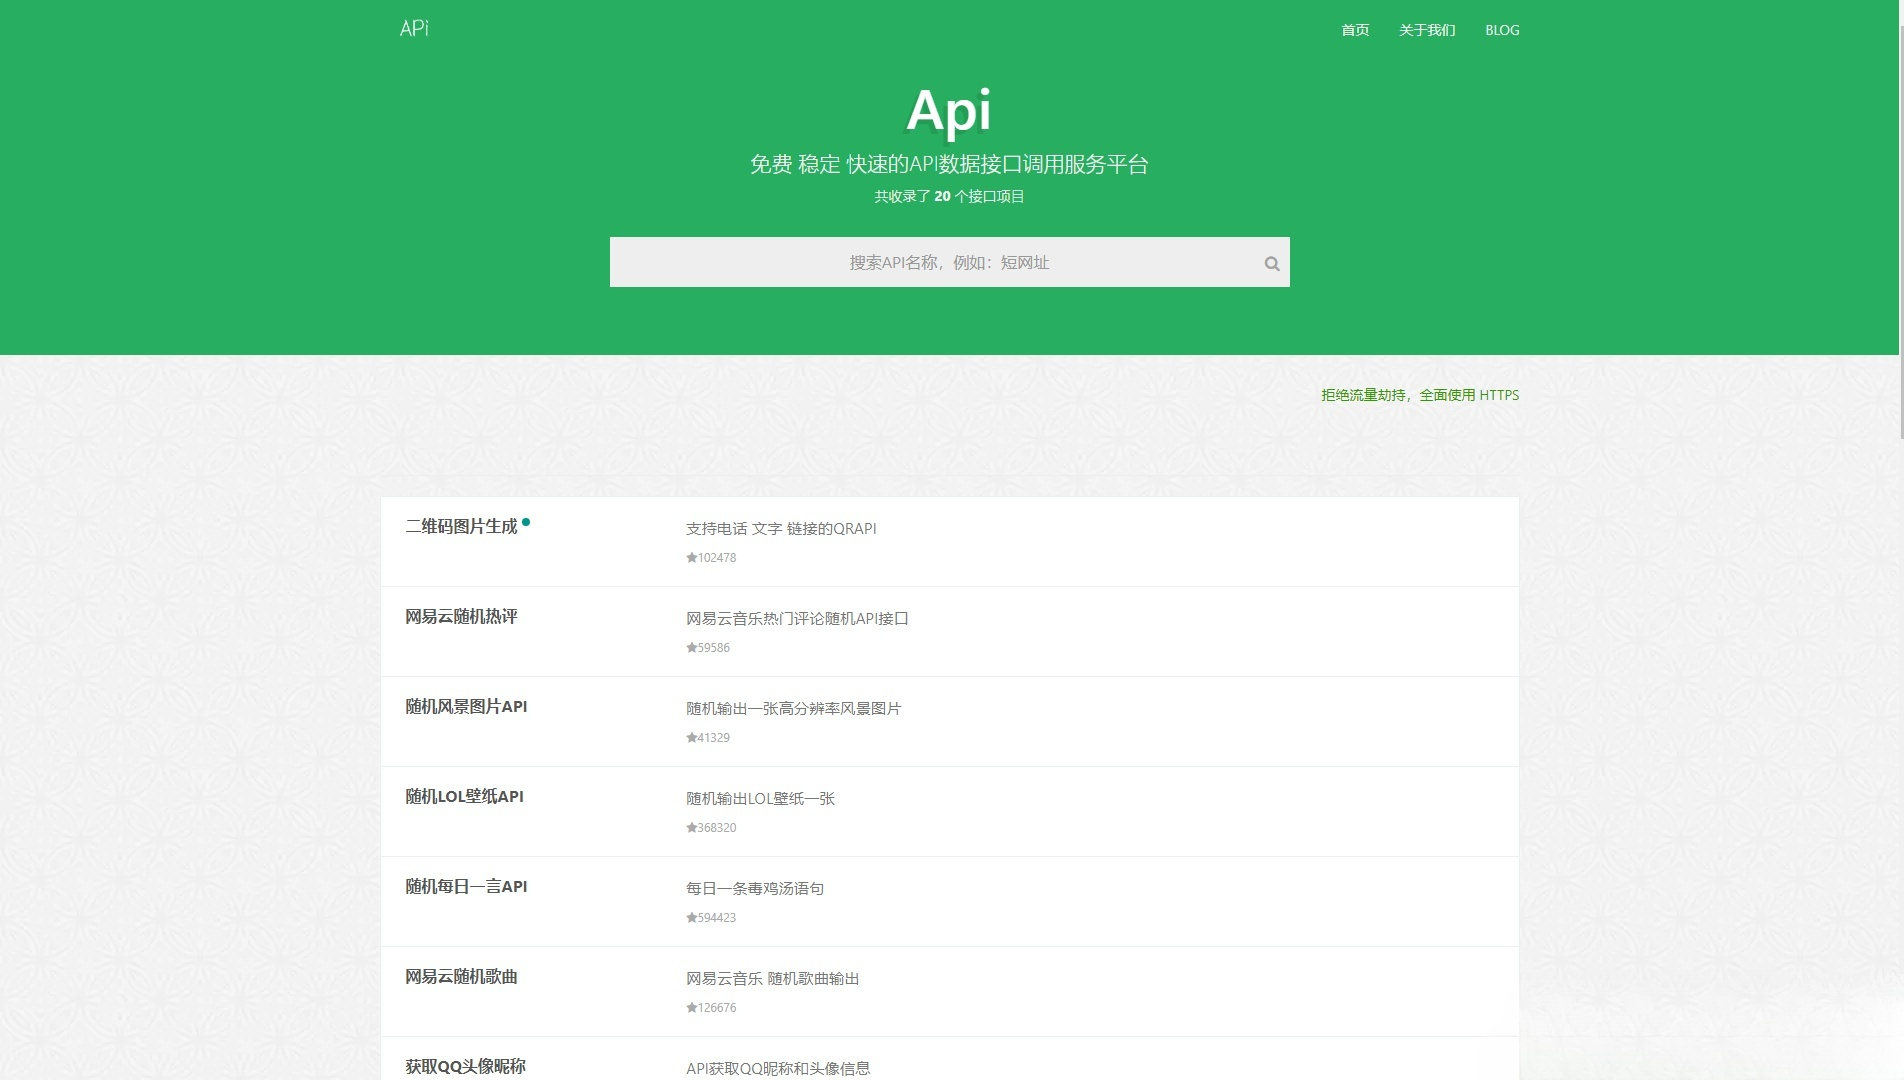Open the 随机LOL壁纸API entry
The image size is (1904, 1080).
[x=463, y=797]
